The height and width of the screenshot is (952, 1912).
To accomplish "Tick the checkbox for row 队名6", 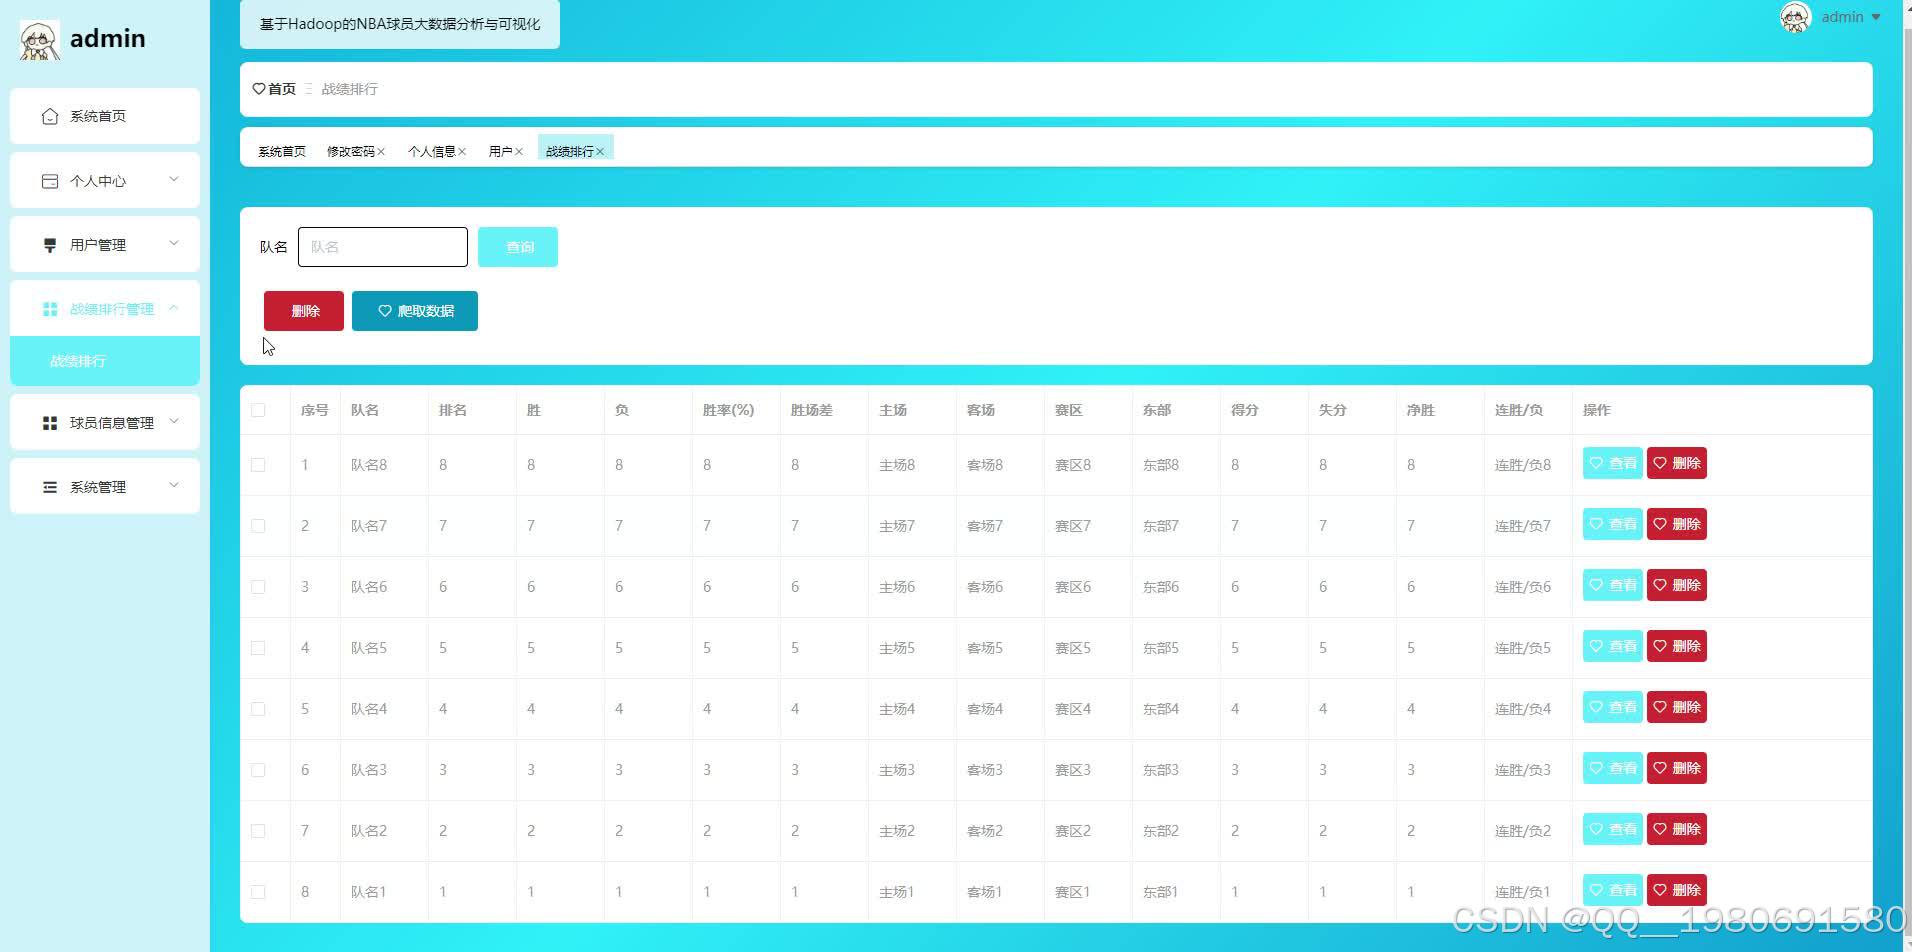I will point(258,587).
